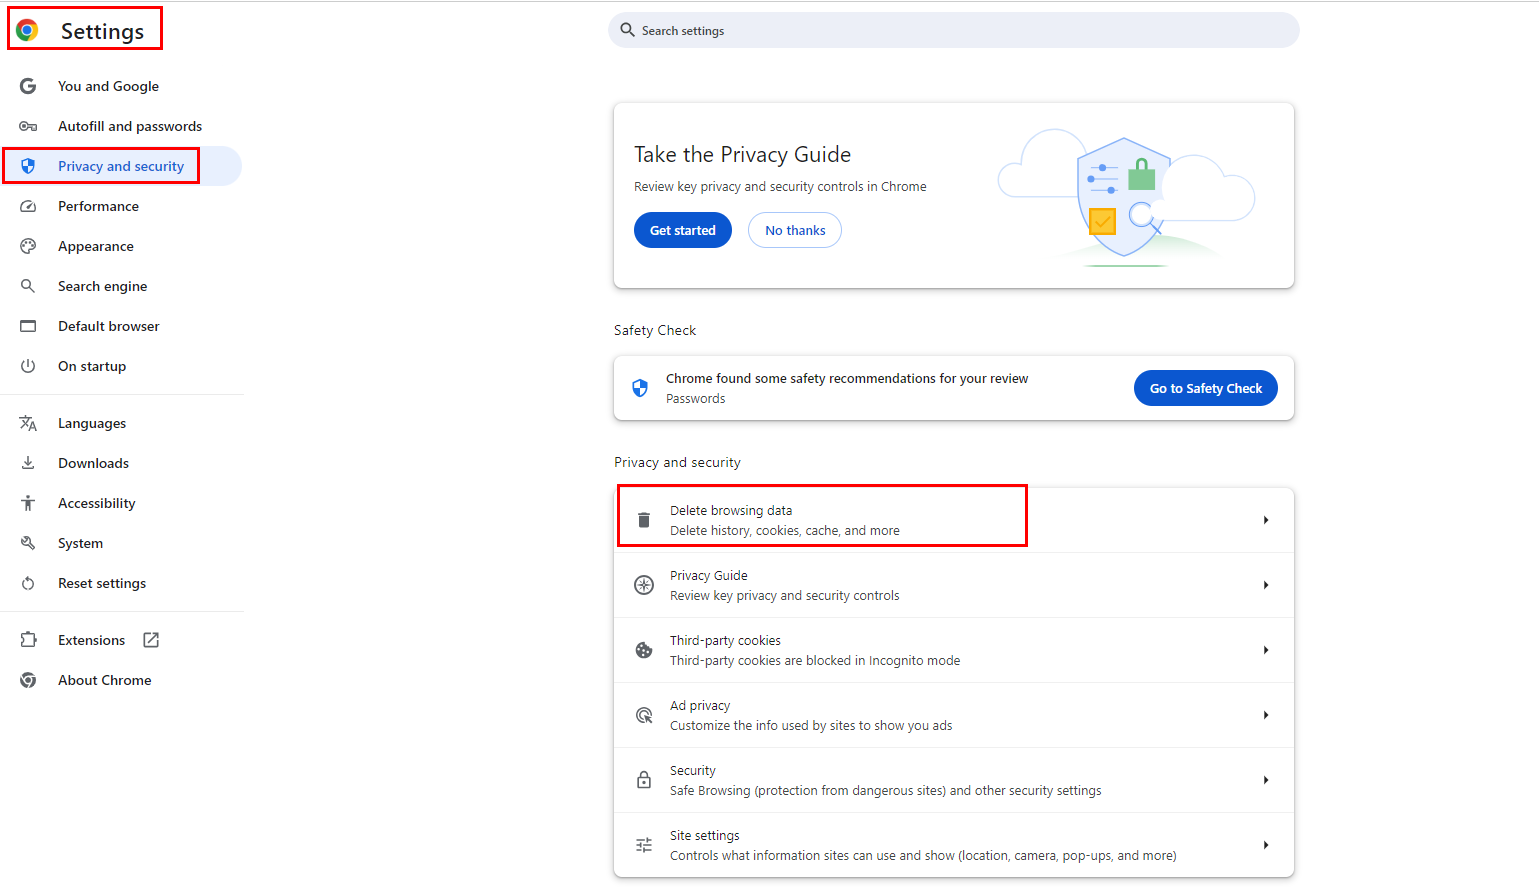Open the Search engine settings section
Viewport: 1539px width, 887px height.
[102, 286]
